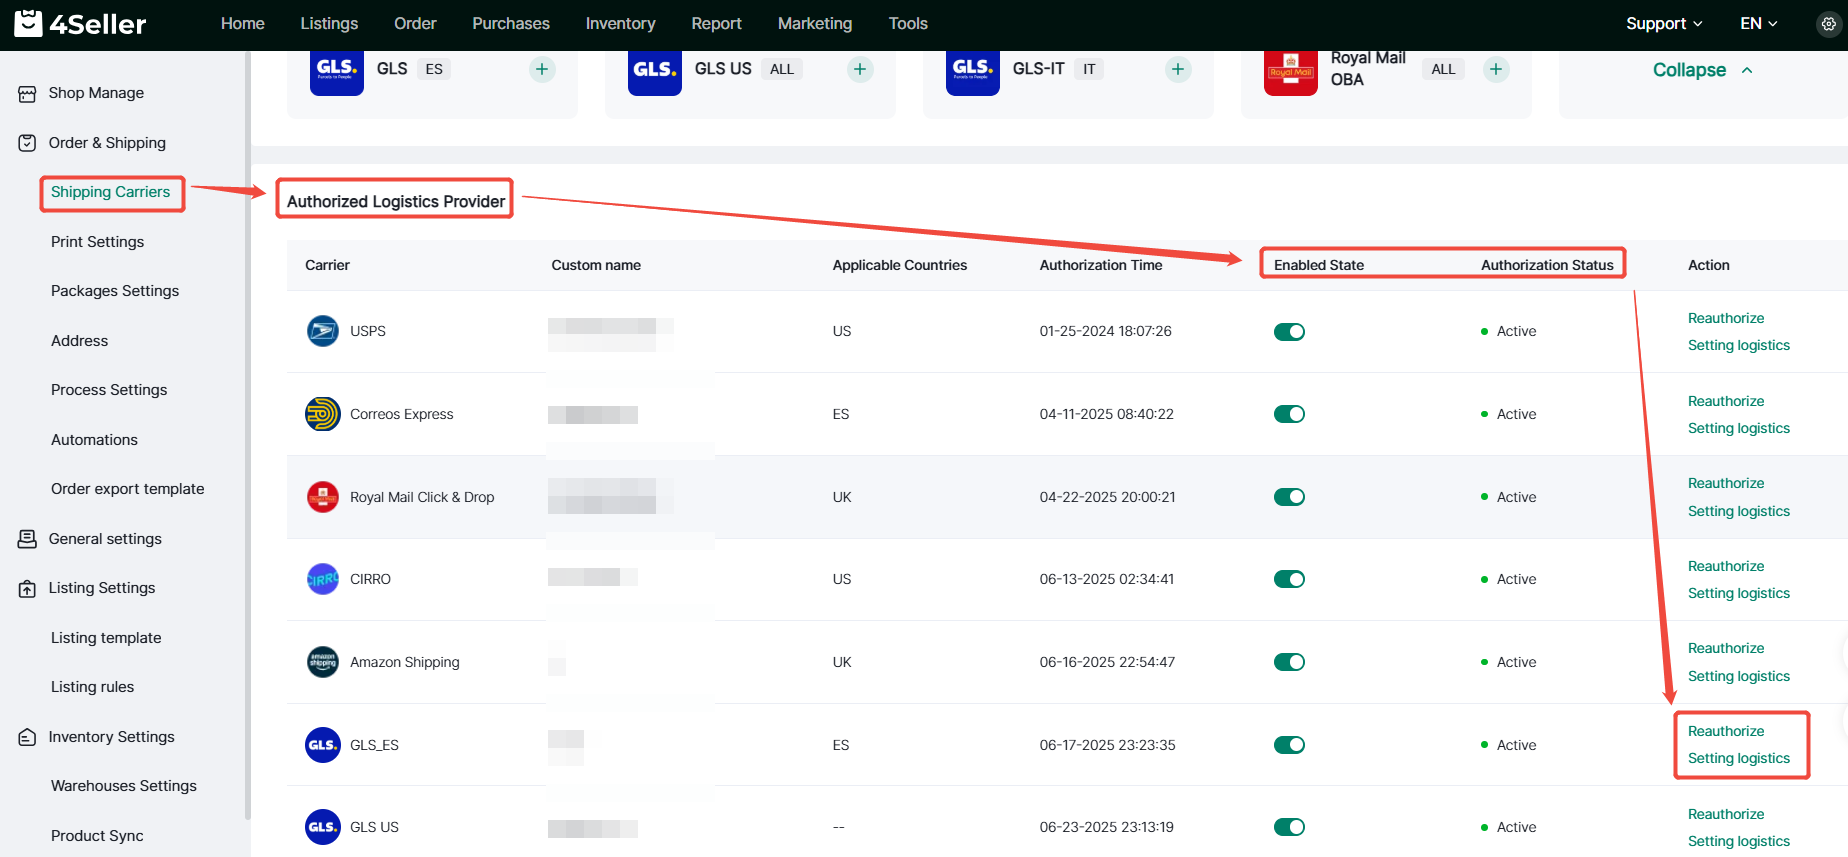The height and width of the screenshot is (857, 1848).
Task: Click the CIRRO carrier logo
Action: point(323,579)
